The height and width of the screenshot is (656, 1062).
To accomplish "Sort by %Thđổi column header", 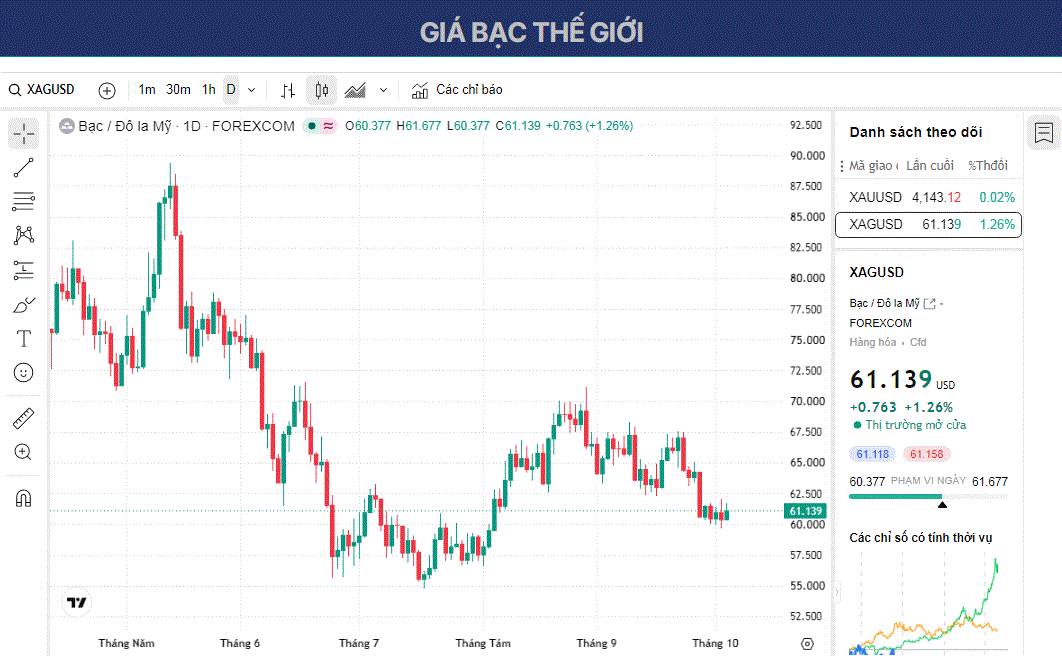I will tap(987, 166).
